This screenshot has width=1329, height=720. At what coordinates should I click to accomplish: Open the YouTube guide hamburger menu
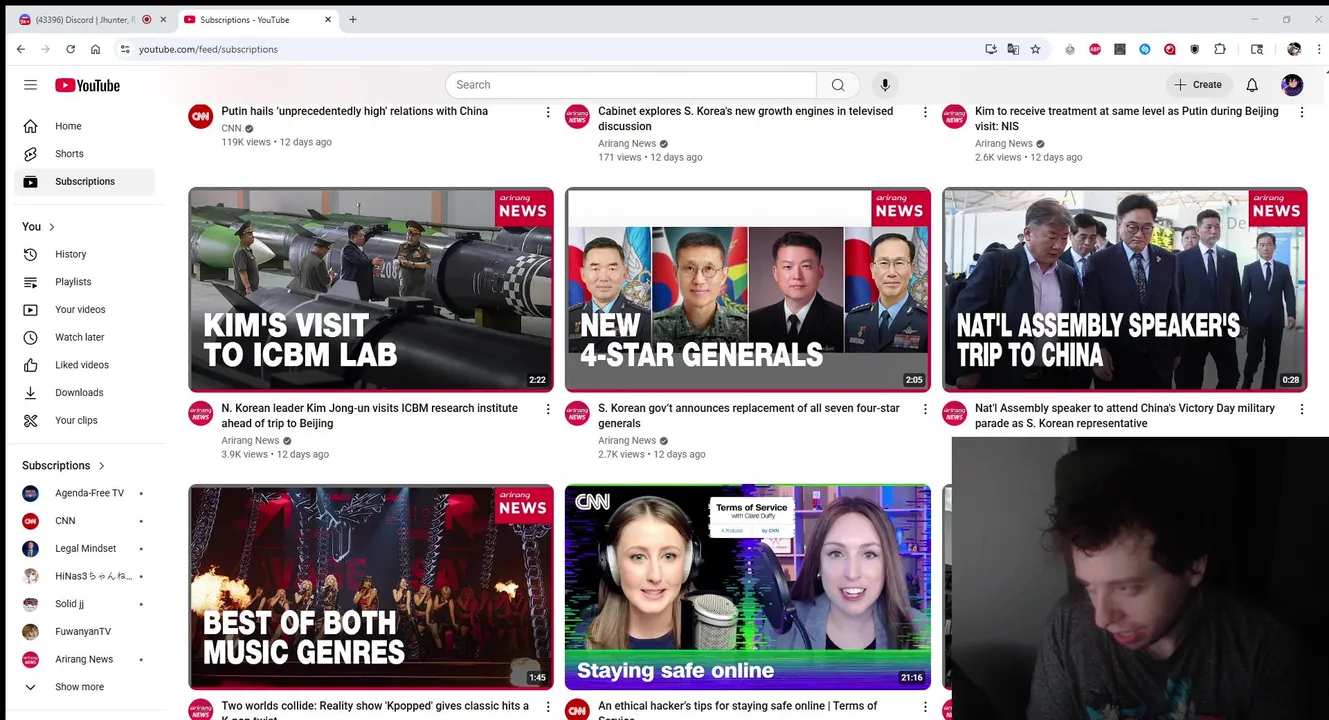coord(30,85)
